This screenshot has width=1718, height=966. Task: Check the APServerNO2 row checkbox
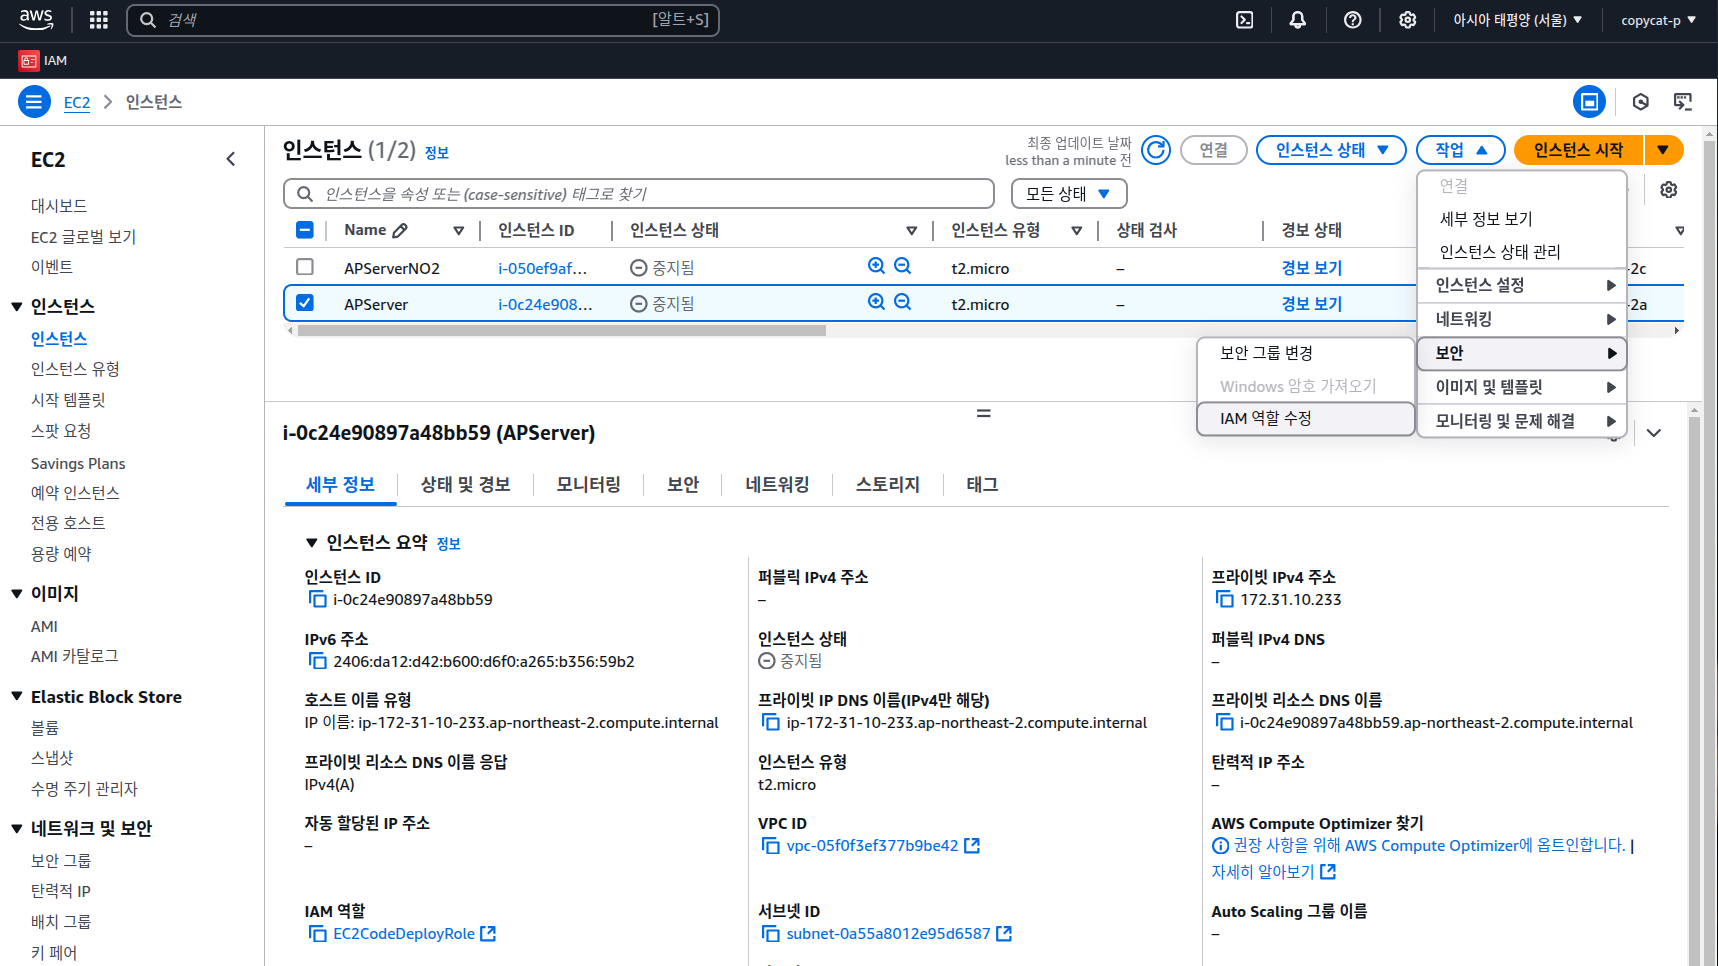click(x=305, y=267)
